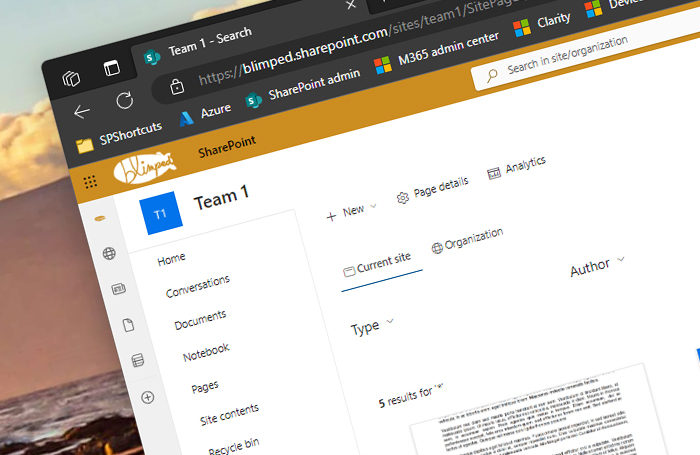This screenshot has height=455, width=700.
Task: Open the M365 admin center bookmark
Action: 436,54
